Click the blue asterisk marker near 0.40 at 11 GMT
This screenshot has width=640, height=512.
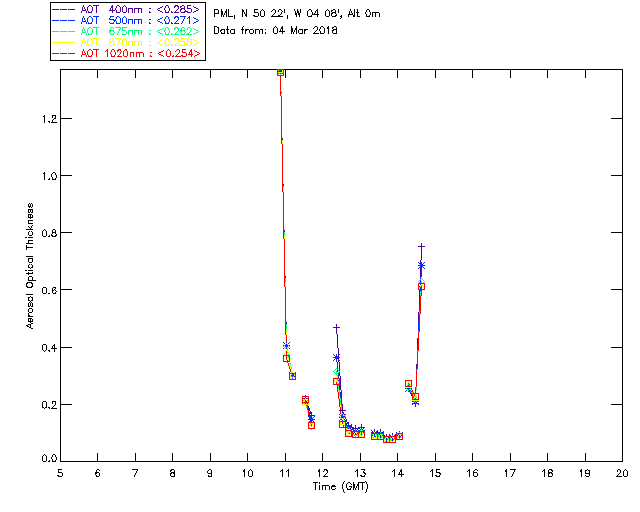tap(286, 346)
